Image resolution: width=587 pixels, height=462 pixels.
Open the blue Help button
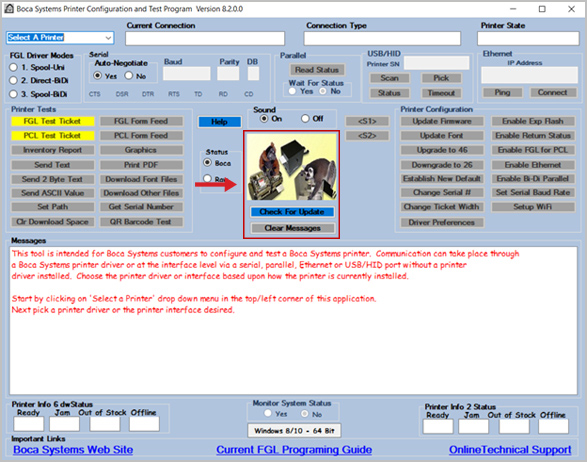coord(219,122)
